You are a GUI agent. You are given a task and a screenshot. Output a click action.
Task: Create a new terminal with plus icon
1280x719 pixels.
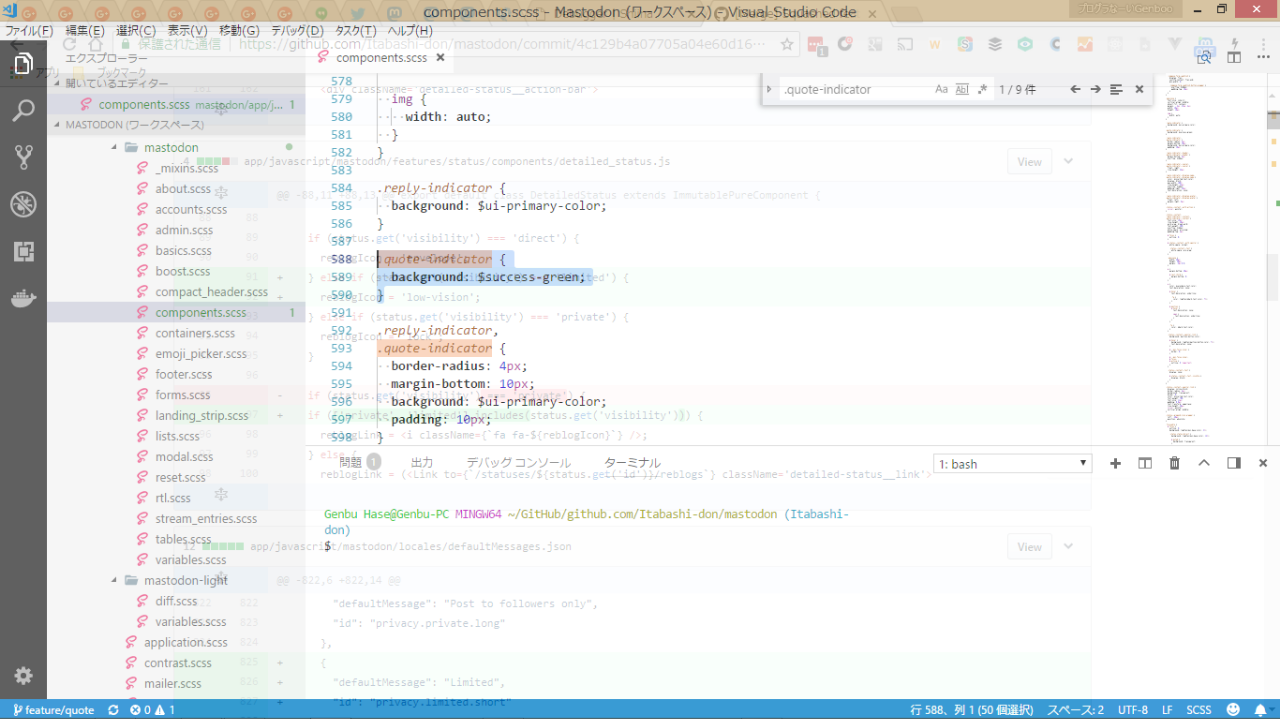click(x=1116, y=463)
